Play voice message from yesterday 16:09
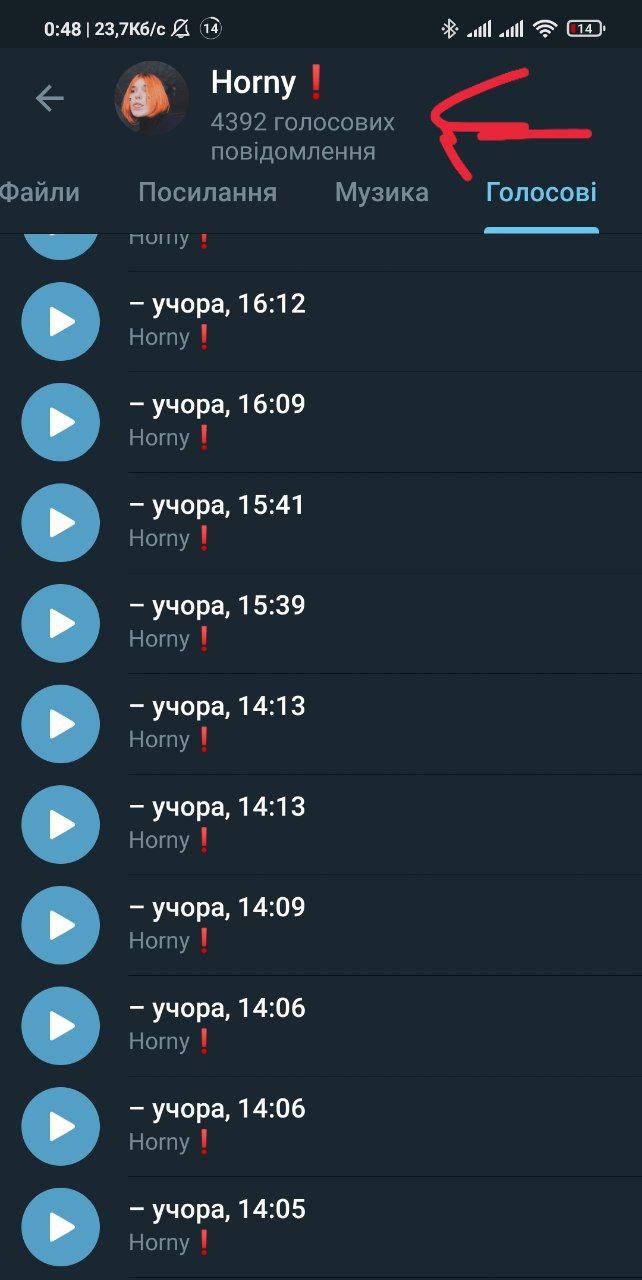 tap(61, 422)
